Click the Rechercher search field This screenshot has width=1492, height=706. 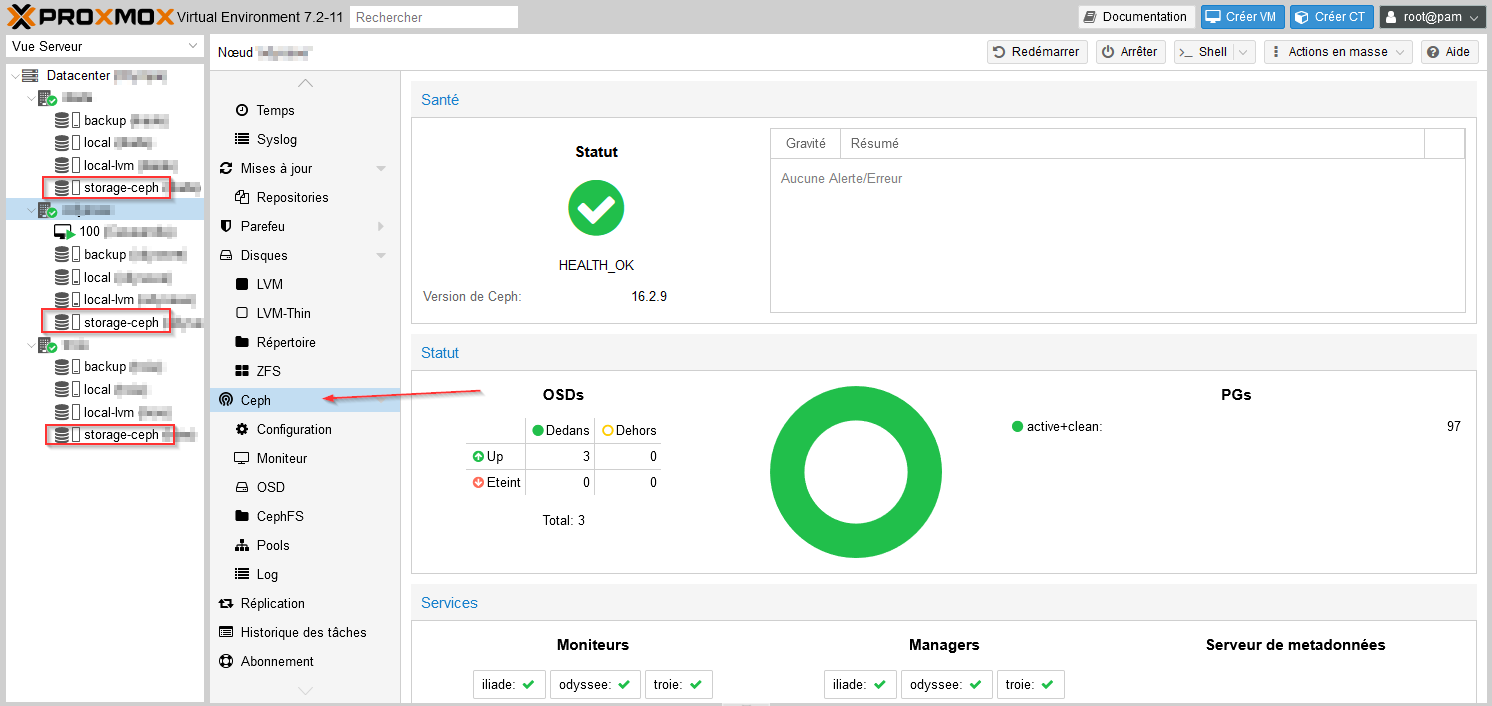click(434, 17)
